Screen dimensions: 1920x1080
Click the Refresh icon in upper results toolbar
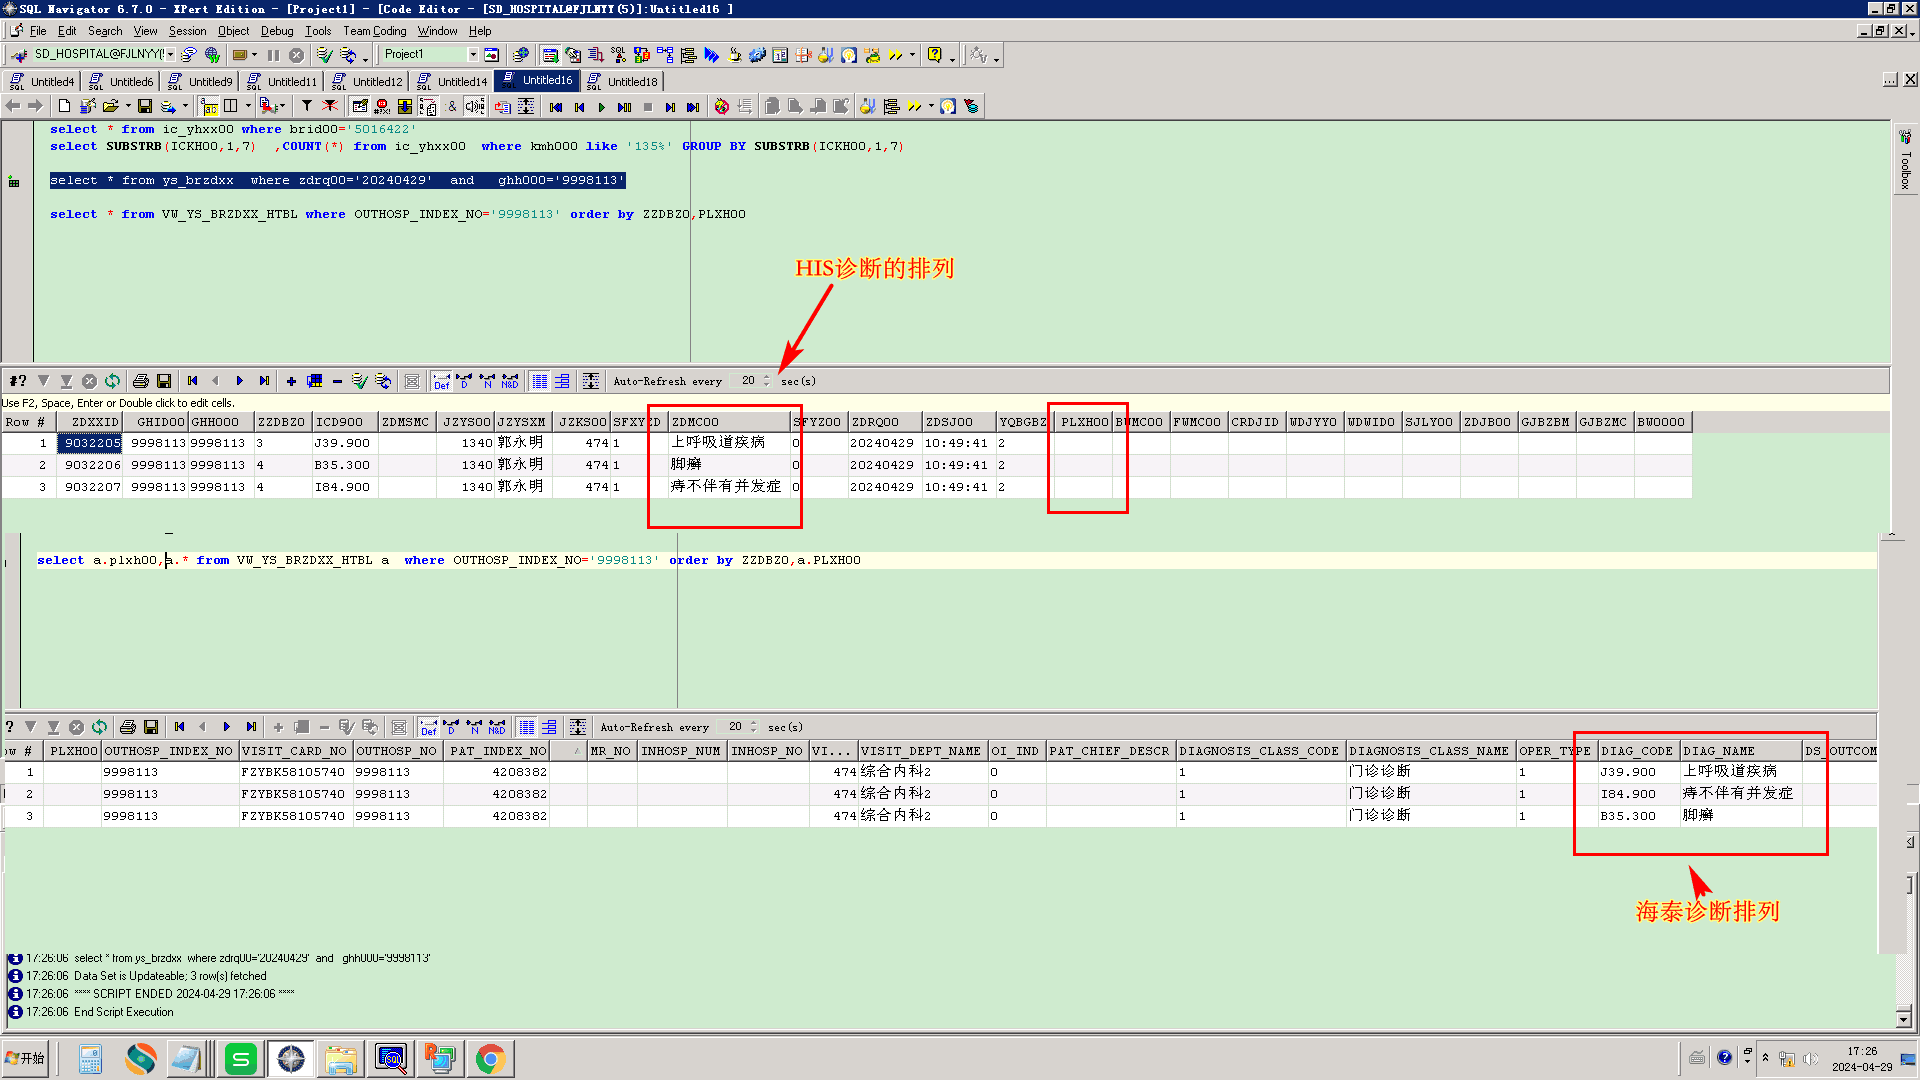(112, 381)
